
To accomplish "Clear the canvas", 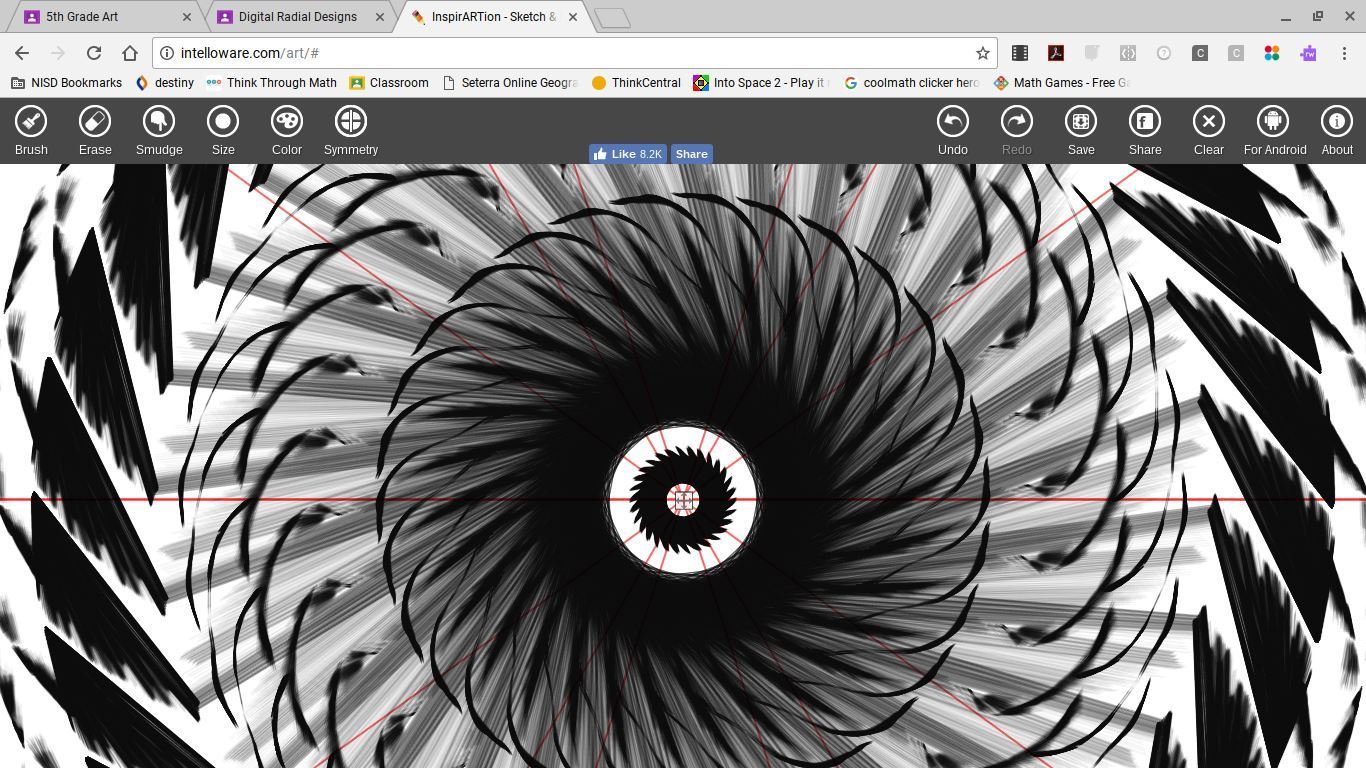I will (1208, 131).
